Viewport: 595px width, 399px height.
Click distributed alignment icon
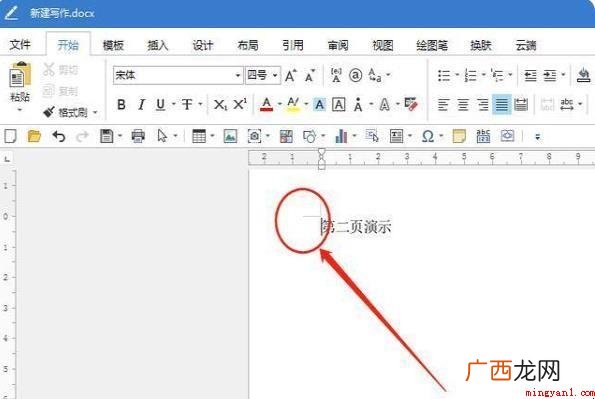(521, 104)
